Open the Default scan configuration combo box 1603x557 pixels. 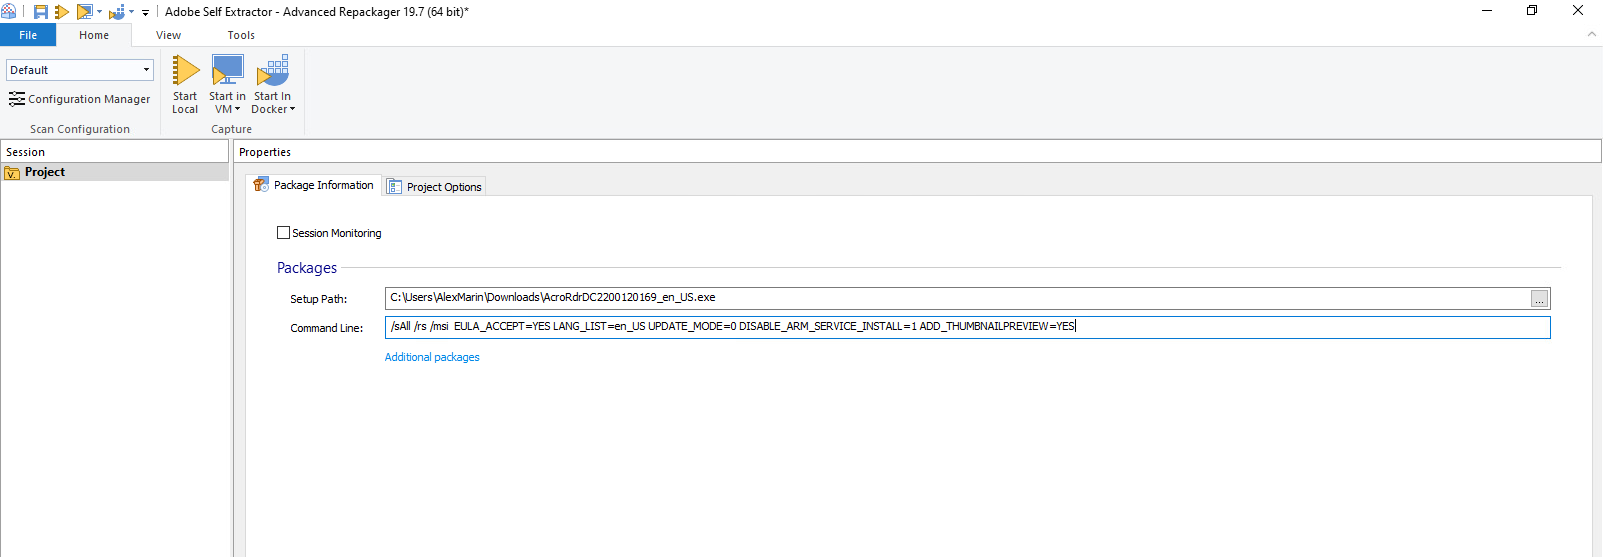pyautogui.click(x=80, y=70)
